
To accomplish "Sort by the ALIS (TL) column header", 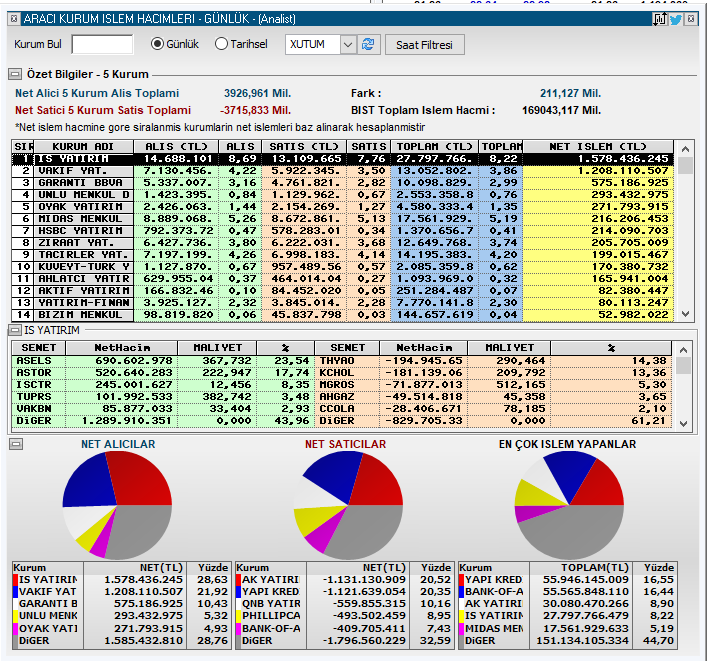I will point(176,147).
